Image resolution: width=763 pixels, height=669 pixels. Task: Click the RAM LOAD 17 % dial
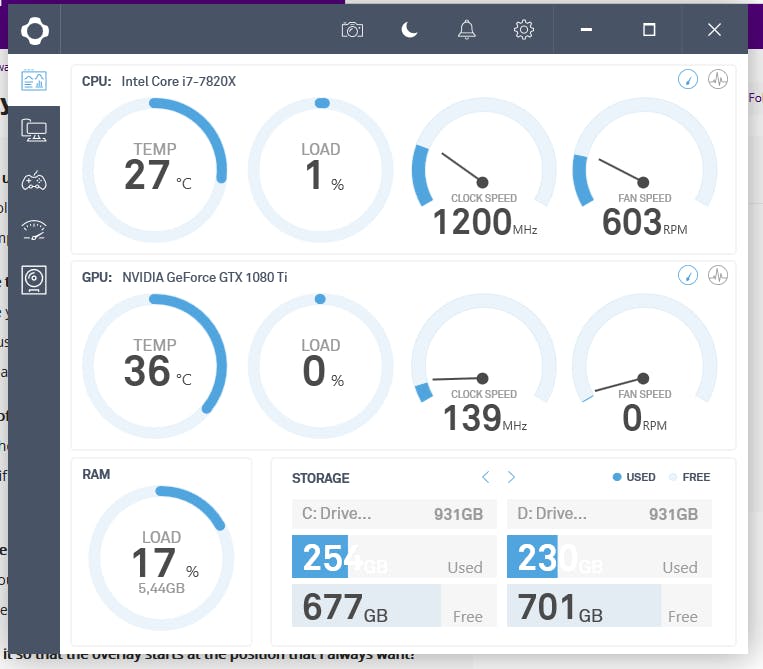[161, 559]
